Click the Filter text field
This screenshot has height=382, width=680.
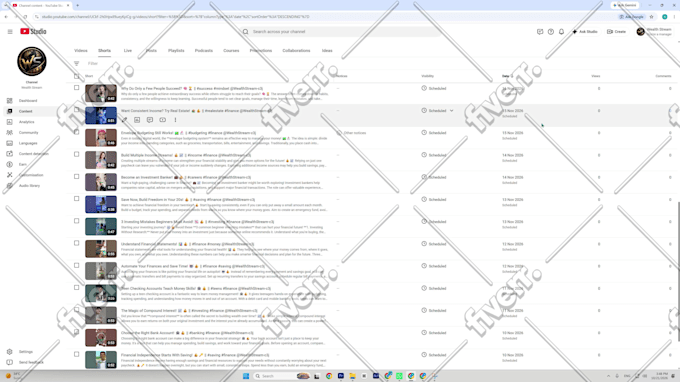click(93, 63)
